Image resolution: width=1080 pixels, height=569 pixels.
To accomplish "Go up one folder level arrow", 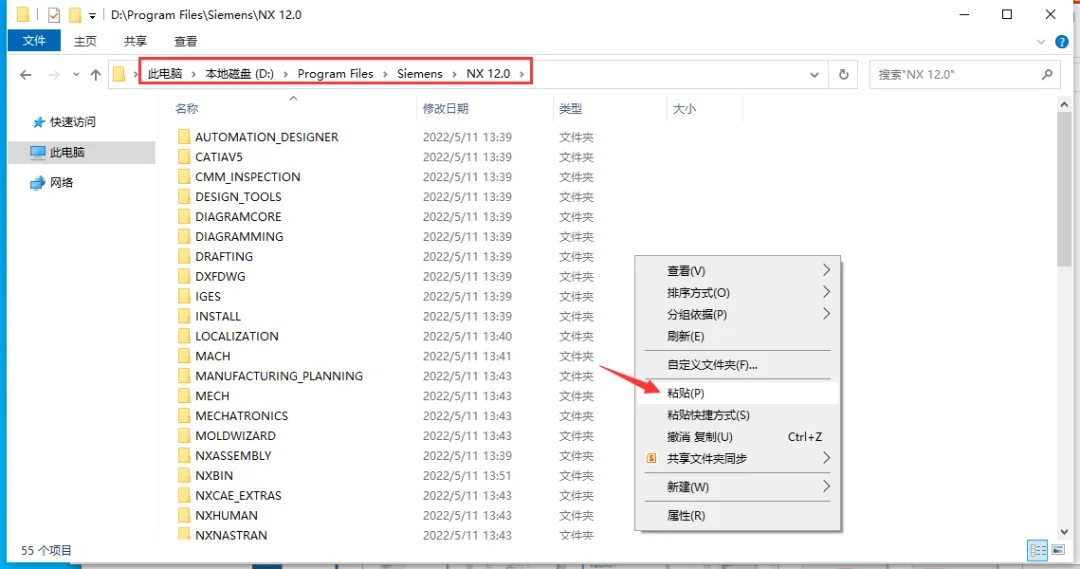I will click(96, 74).
